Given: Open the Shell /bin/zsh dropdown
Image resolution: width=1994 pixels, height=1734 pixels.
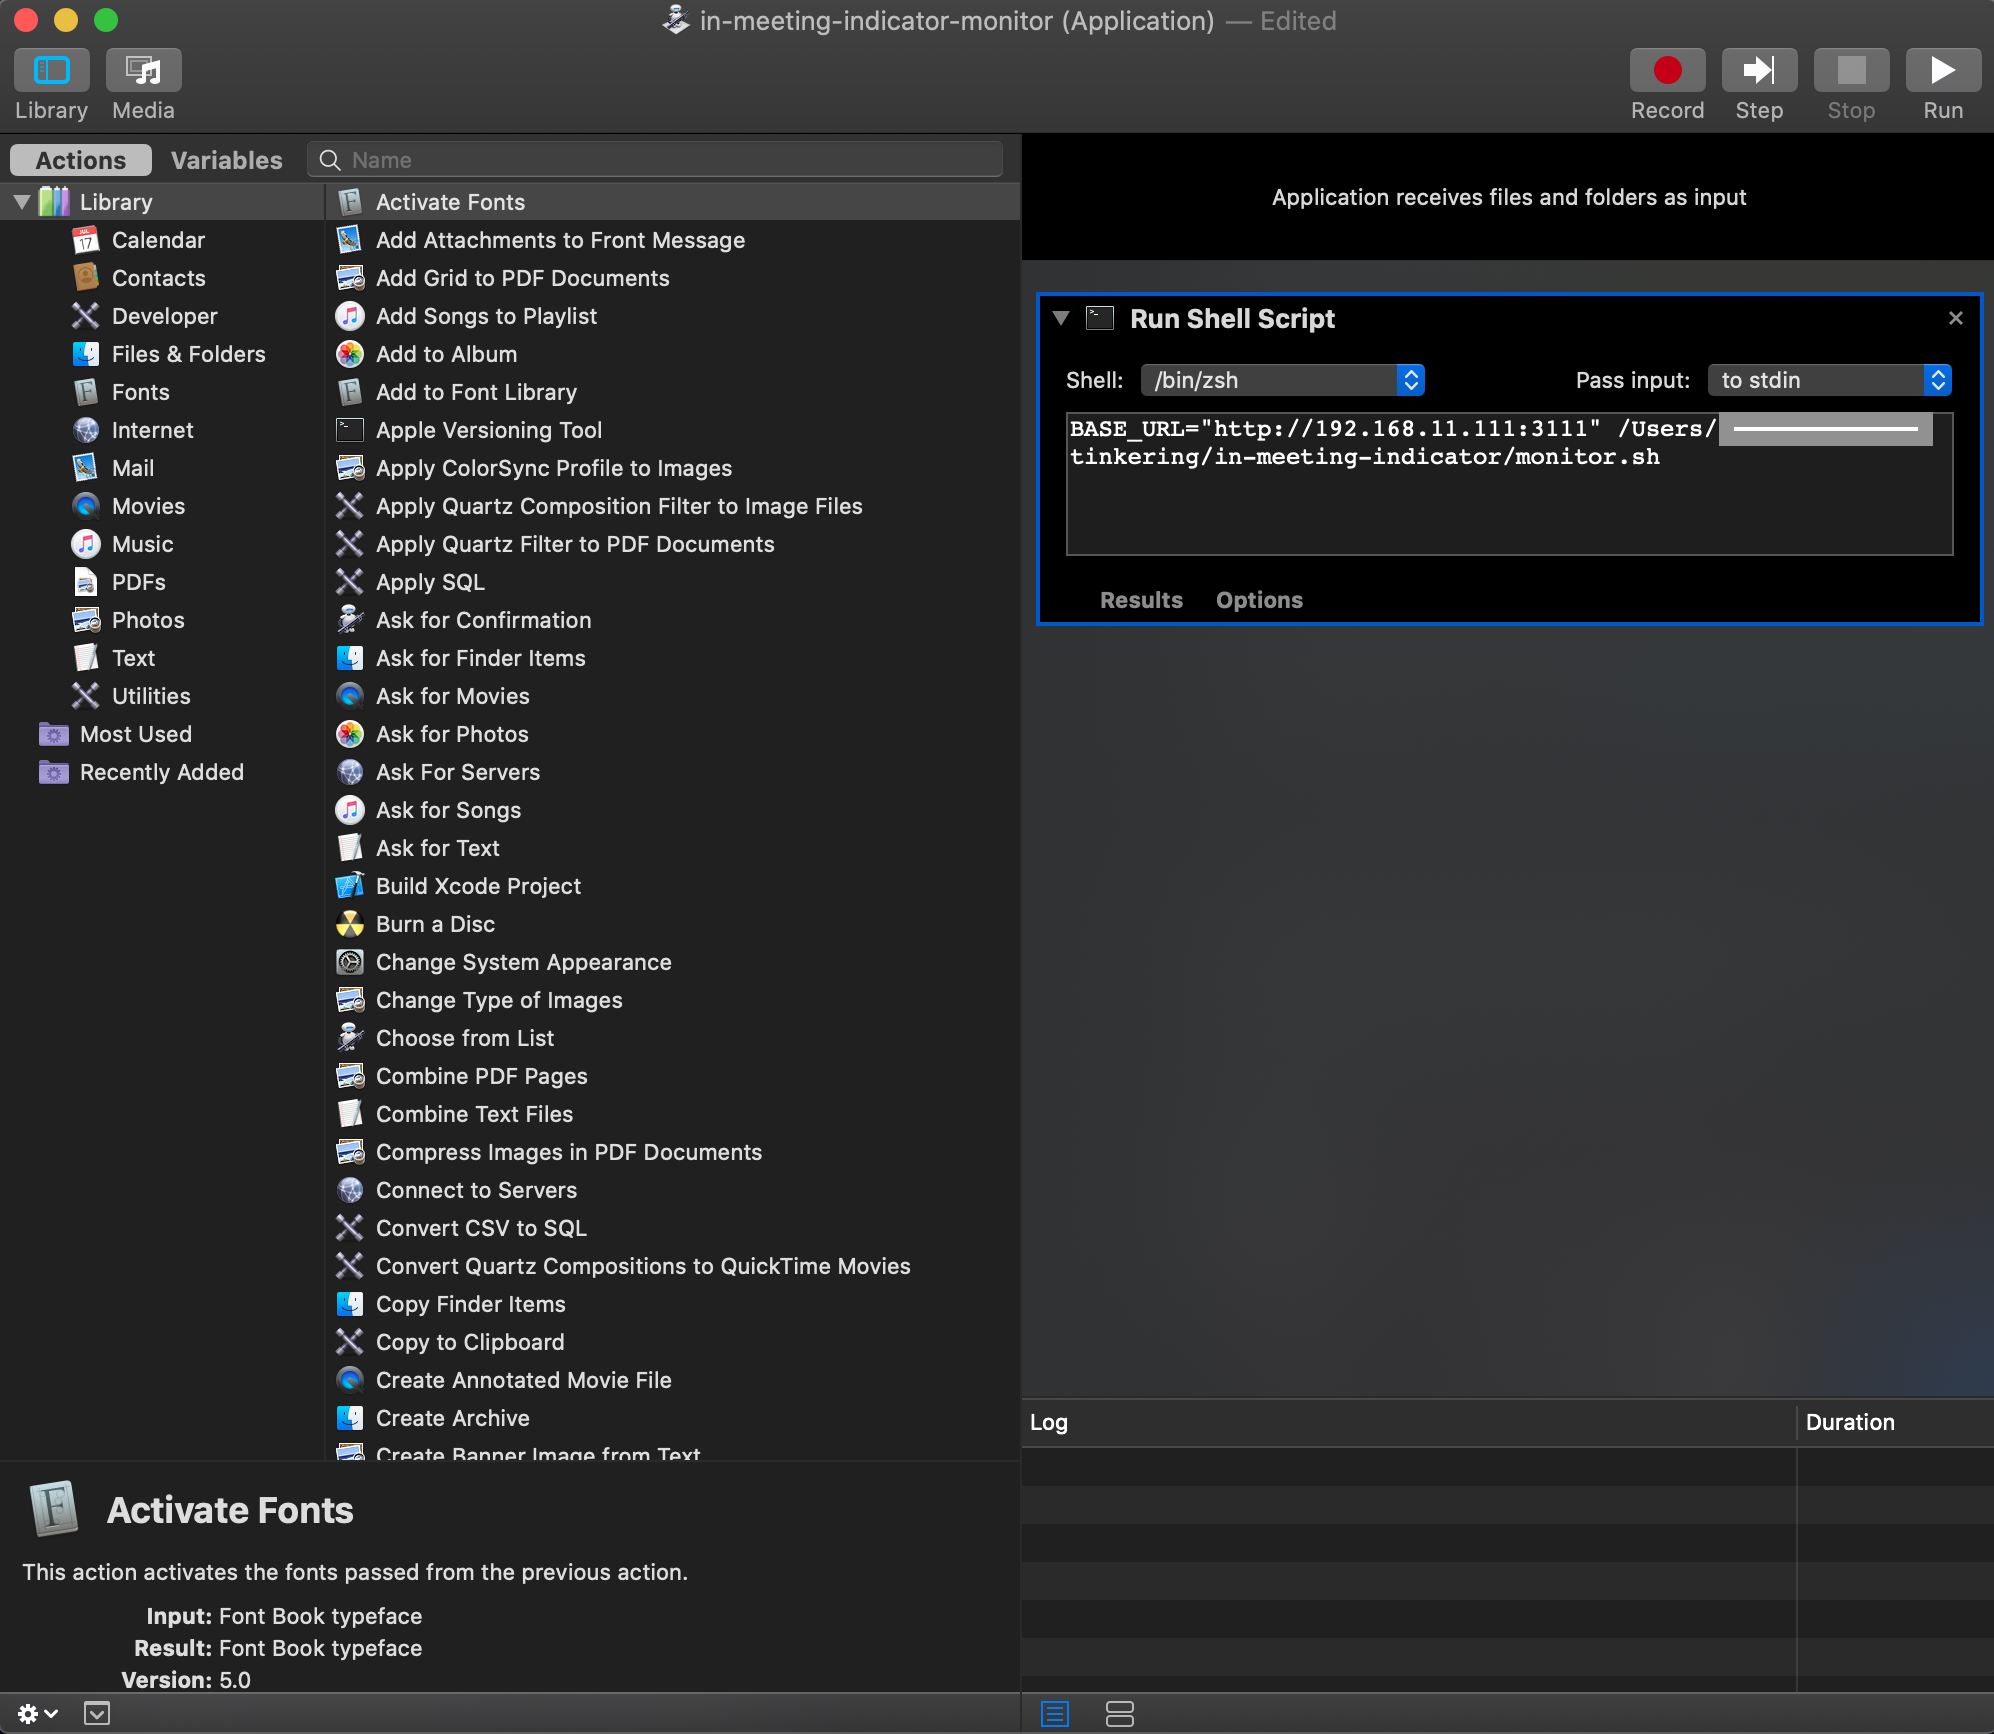Looking at the screenshot, I should point(1282,380).
